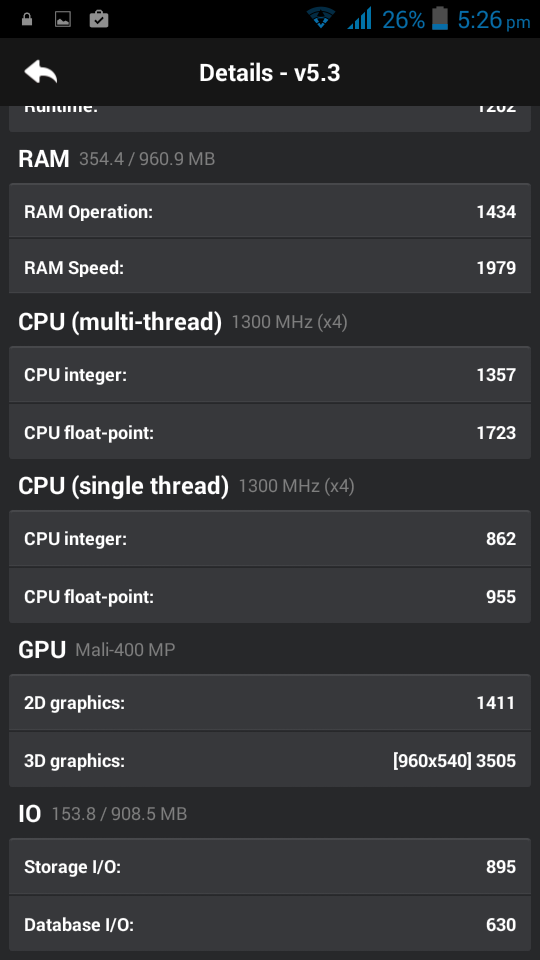Tap the Wi-Fi status icon

point(321,18)
